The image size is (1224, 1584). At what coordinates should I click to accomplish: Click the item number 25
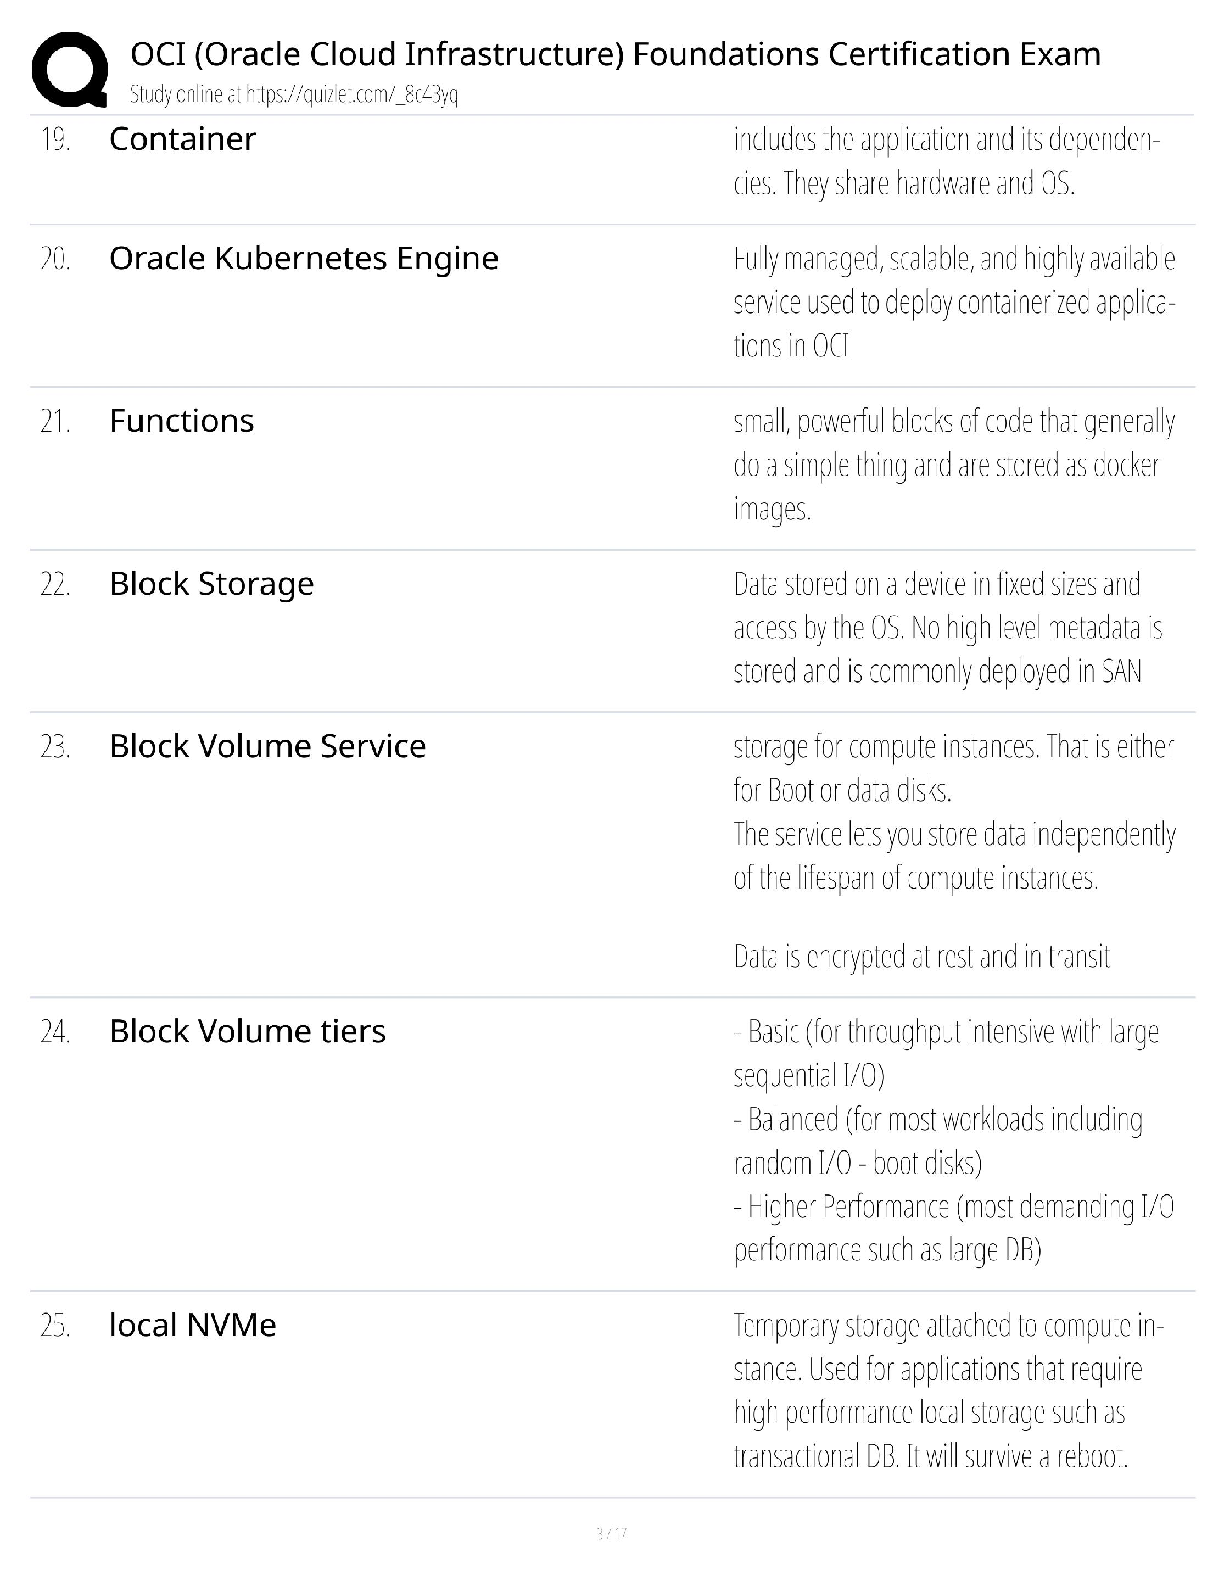(x=55, y=1326)
